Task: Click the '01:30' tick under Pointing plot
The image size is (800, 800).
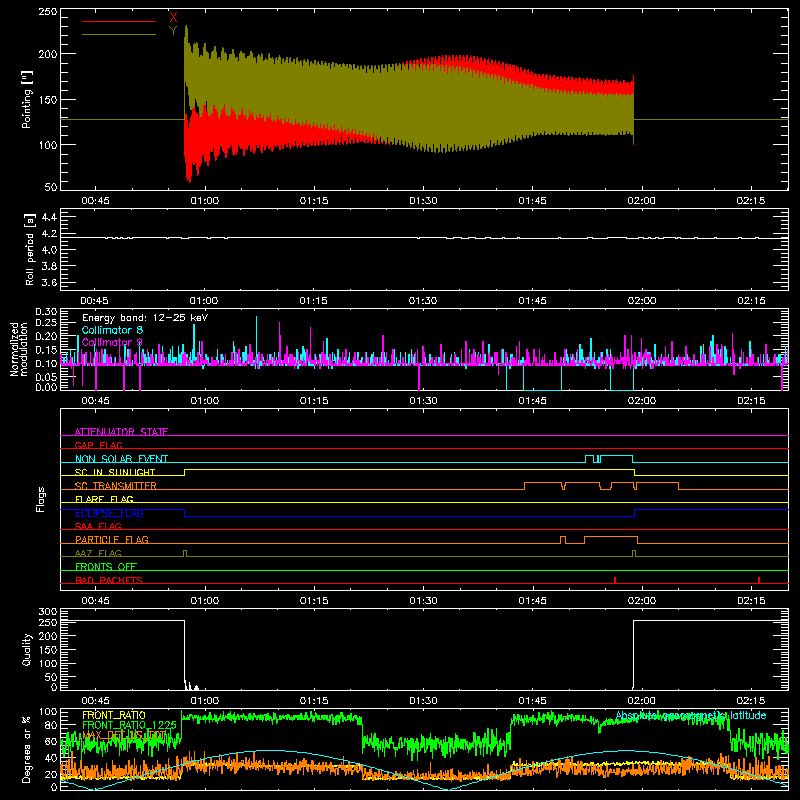Action: [423, 201]
